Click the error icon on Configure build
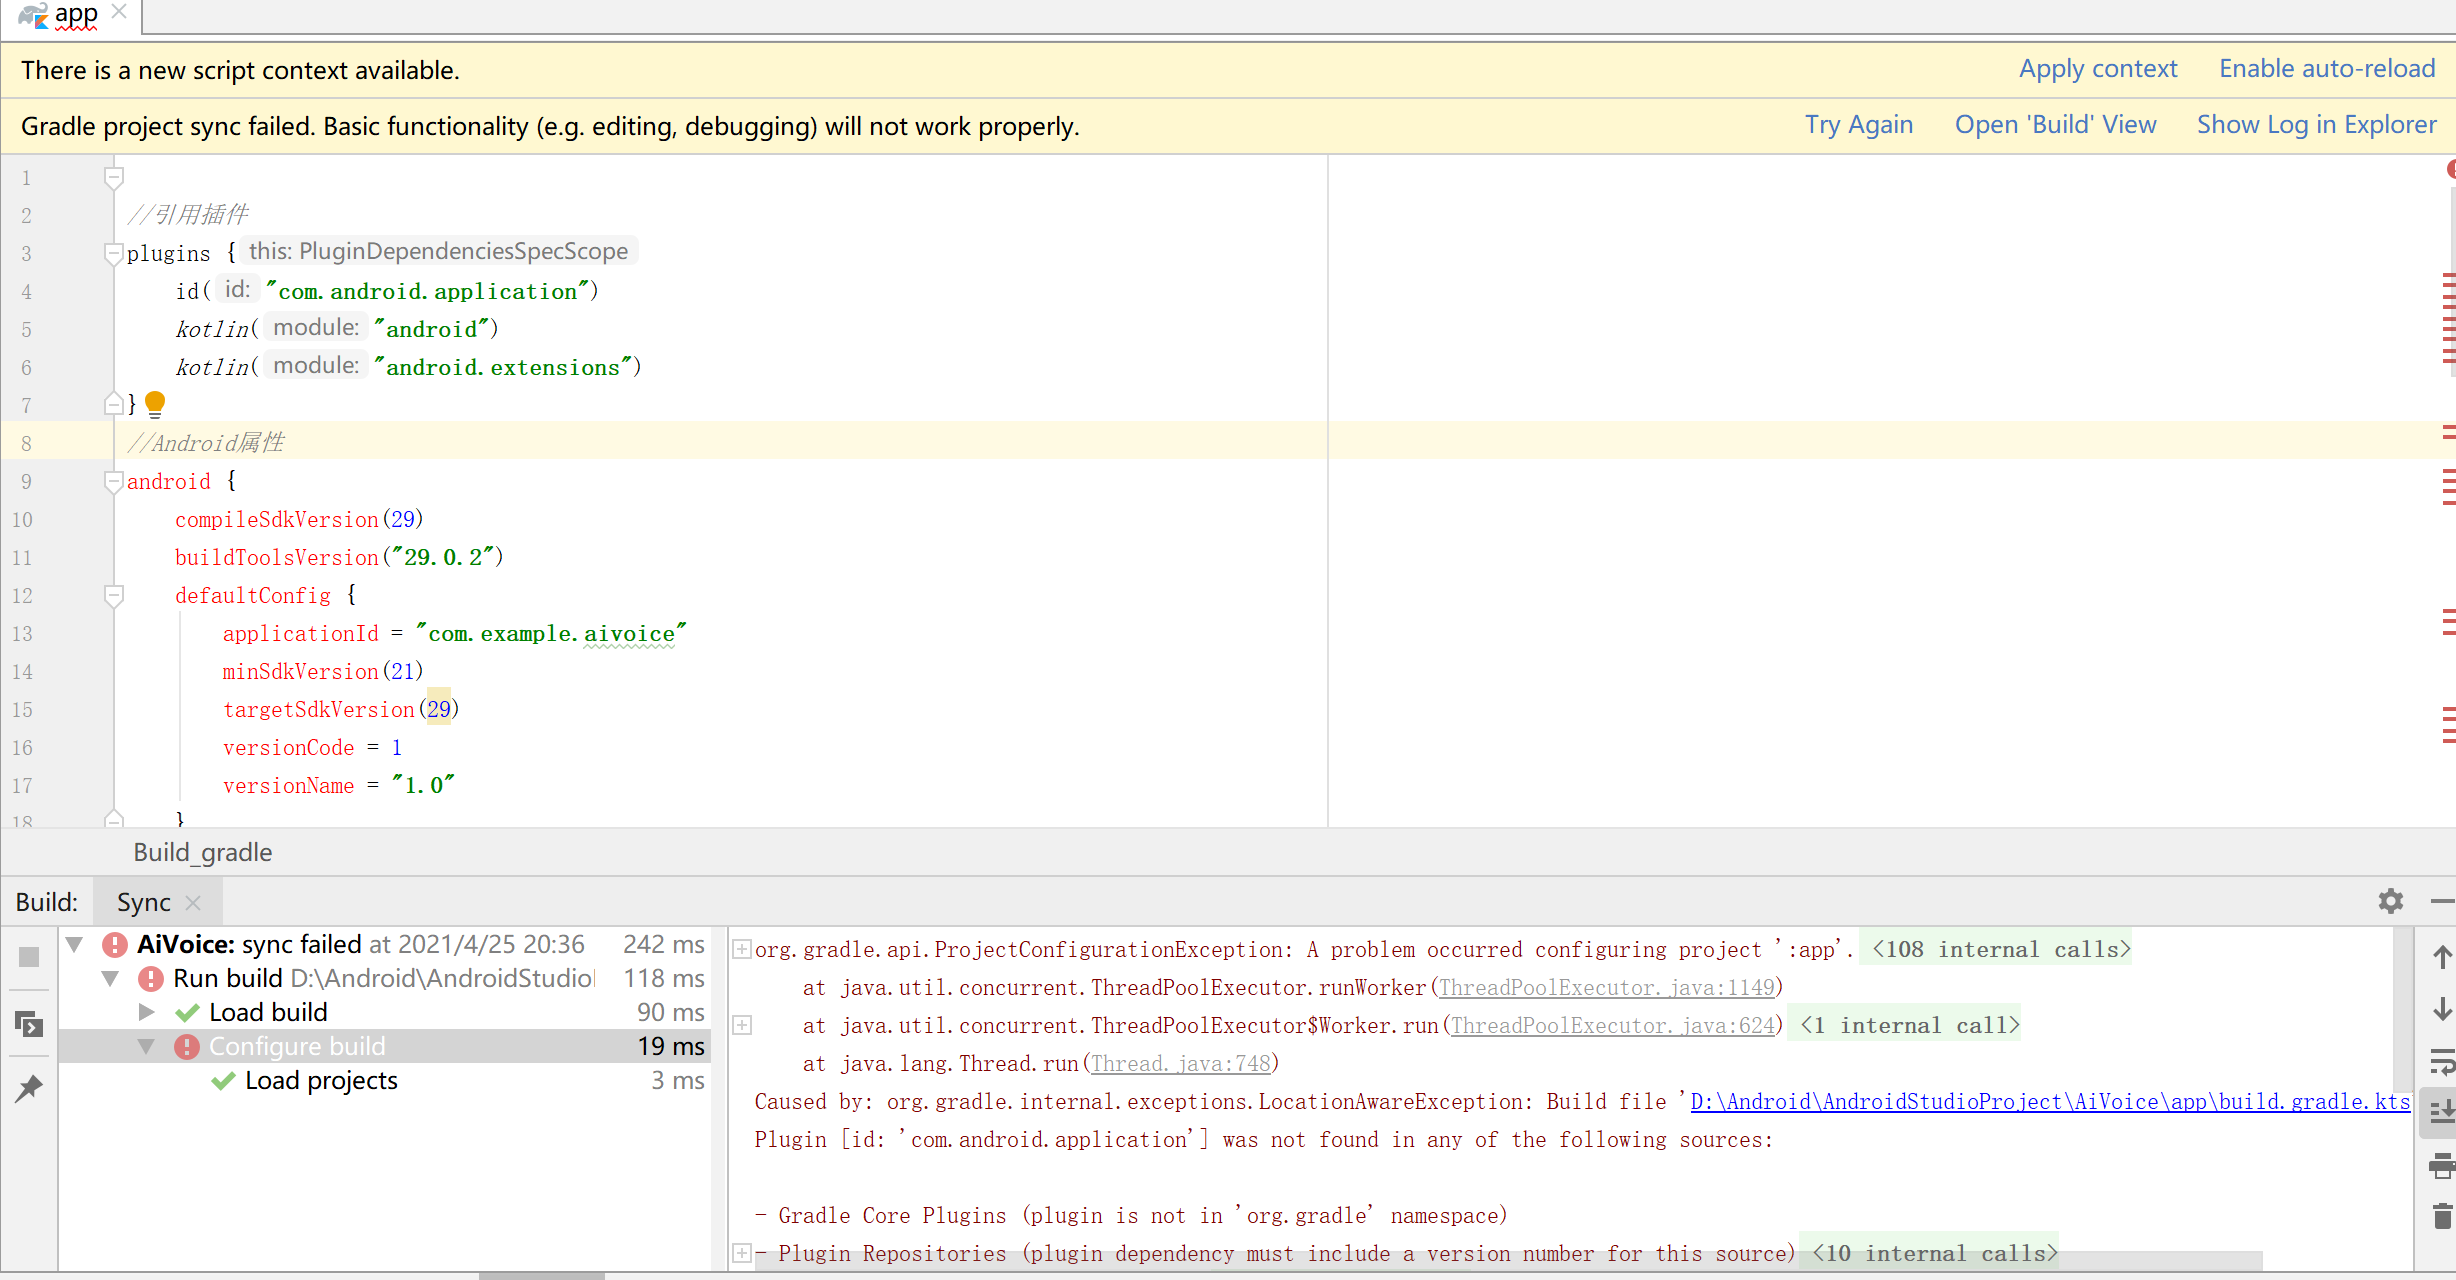The height and width of the screenshot is (1280, 2456). pyautogui.click(x=186, y=1046)
